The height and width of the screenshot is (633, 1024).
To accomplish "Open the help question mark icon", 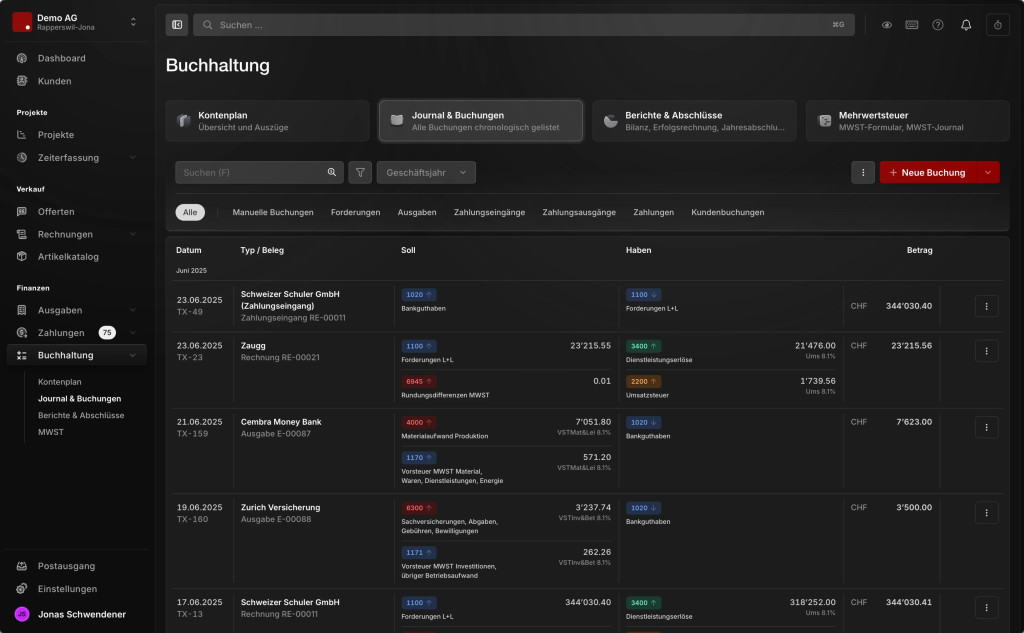I will [938, 25].
